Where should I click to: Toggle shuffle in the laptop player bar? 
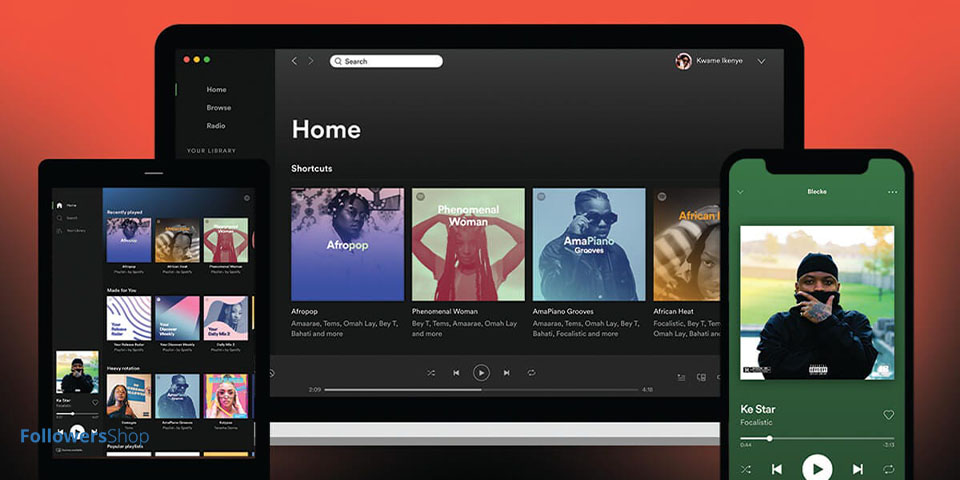pos(431,372)
